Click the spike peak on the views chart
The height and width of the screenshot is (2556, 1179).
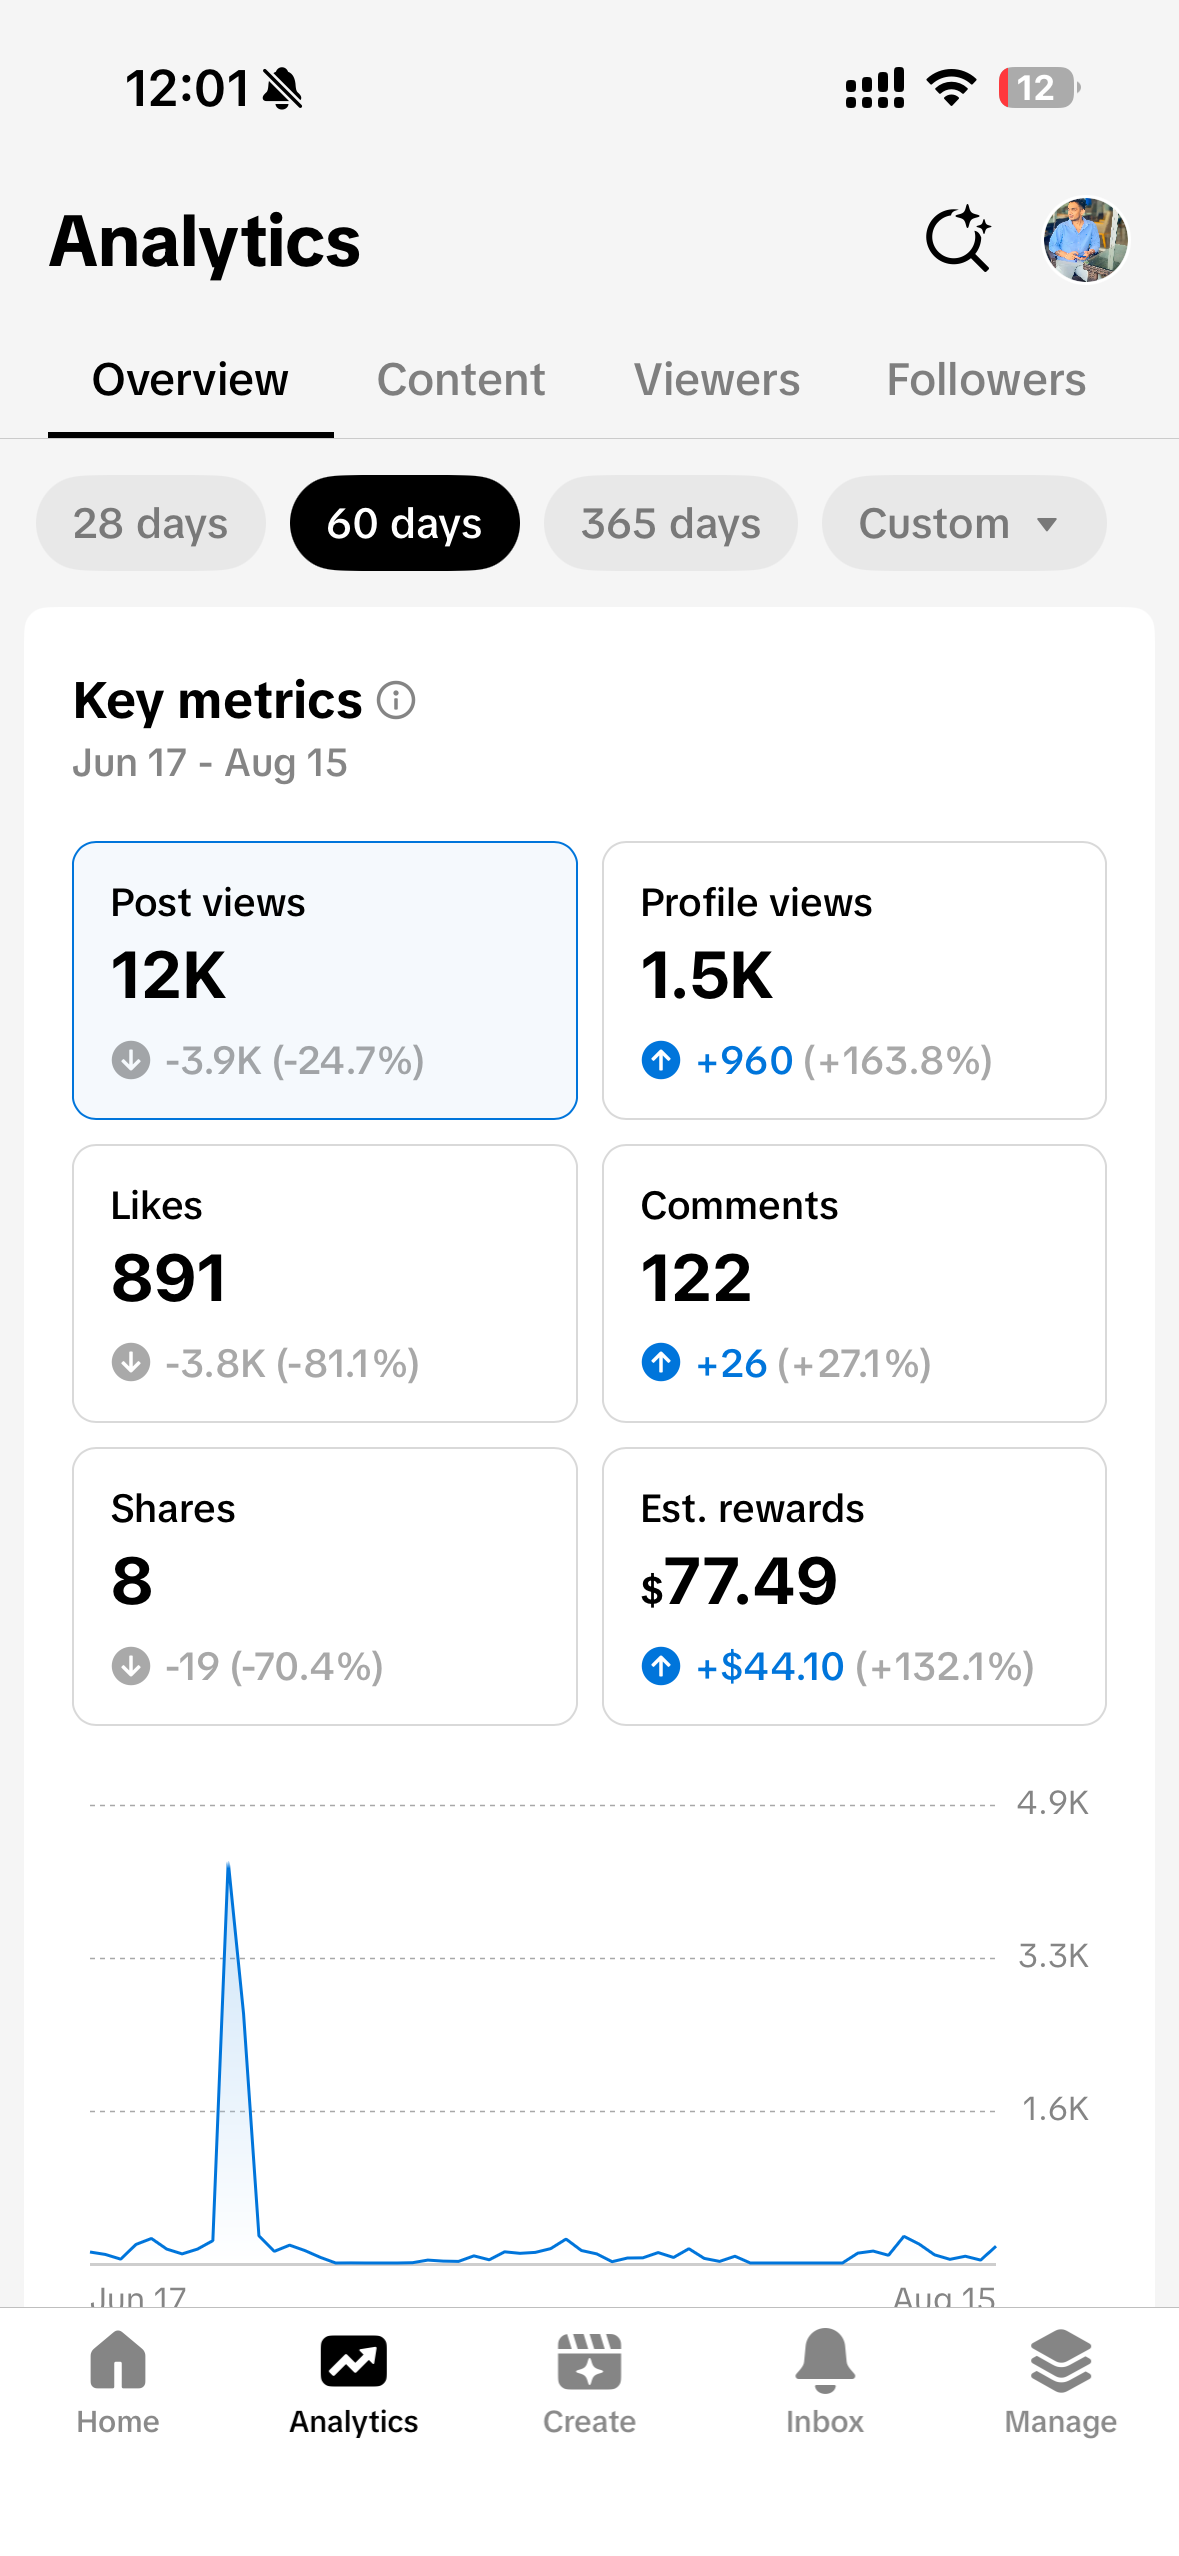tap(228, 1865)
